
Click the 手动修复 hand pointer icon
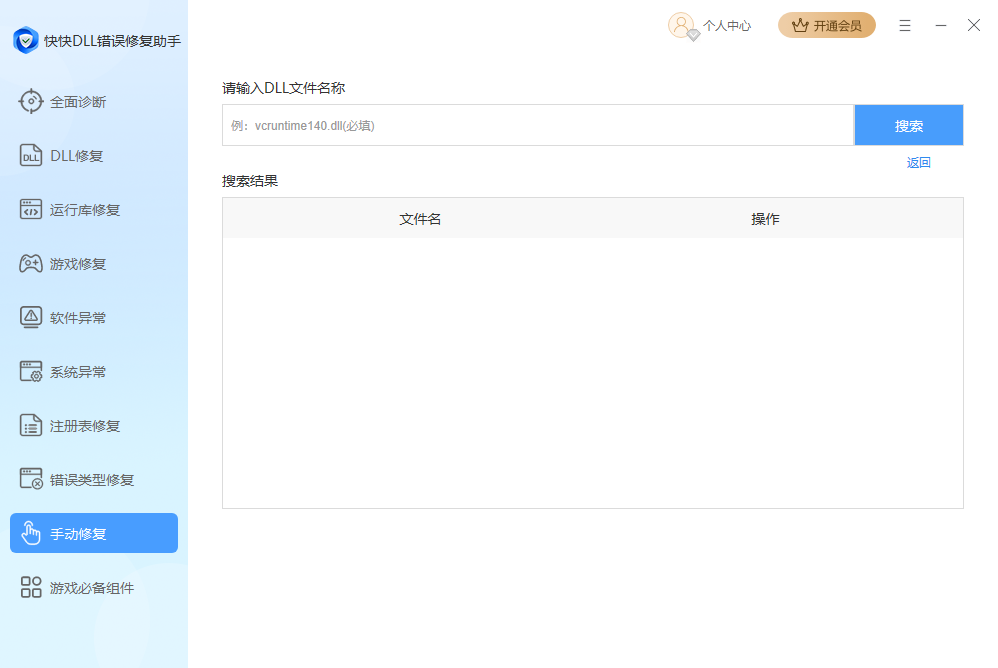[31, 533]
